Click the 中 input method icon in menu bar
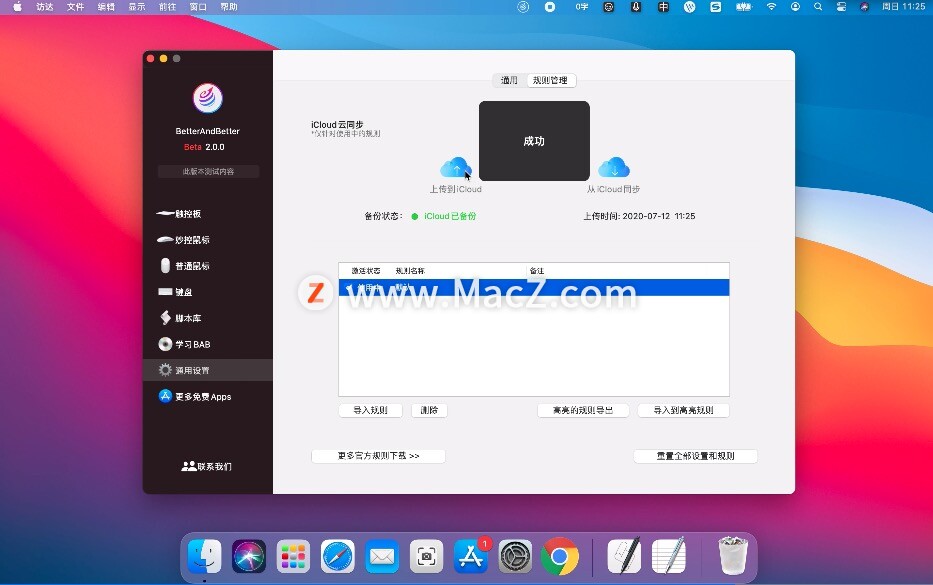The width and height of the screenshot is (933, 585). tap(663, 7)
